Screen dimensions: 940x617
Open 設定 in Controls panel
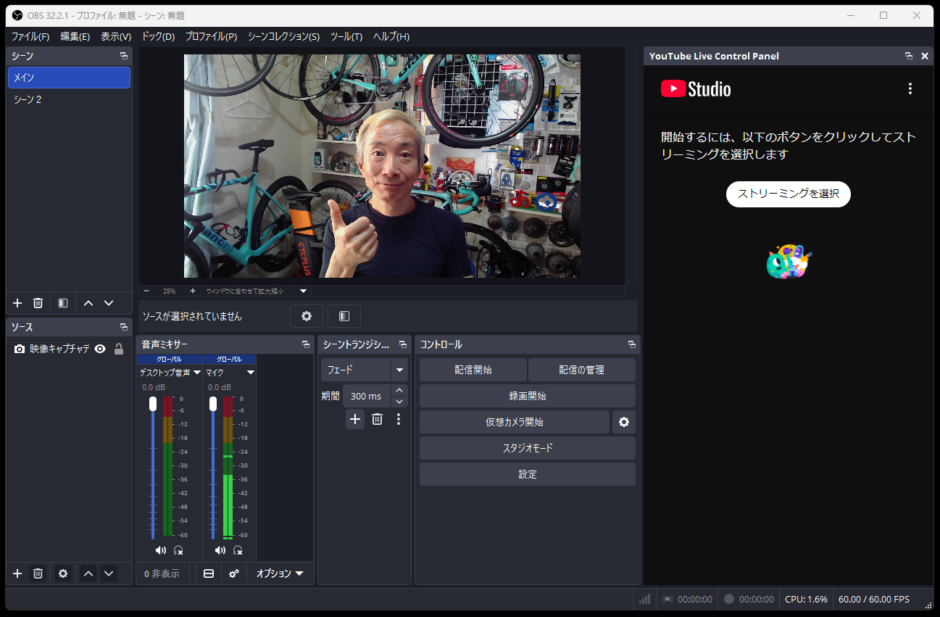tap(528, 474)
